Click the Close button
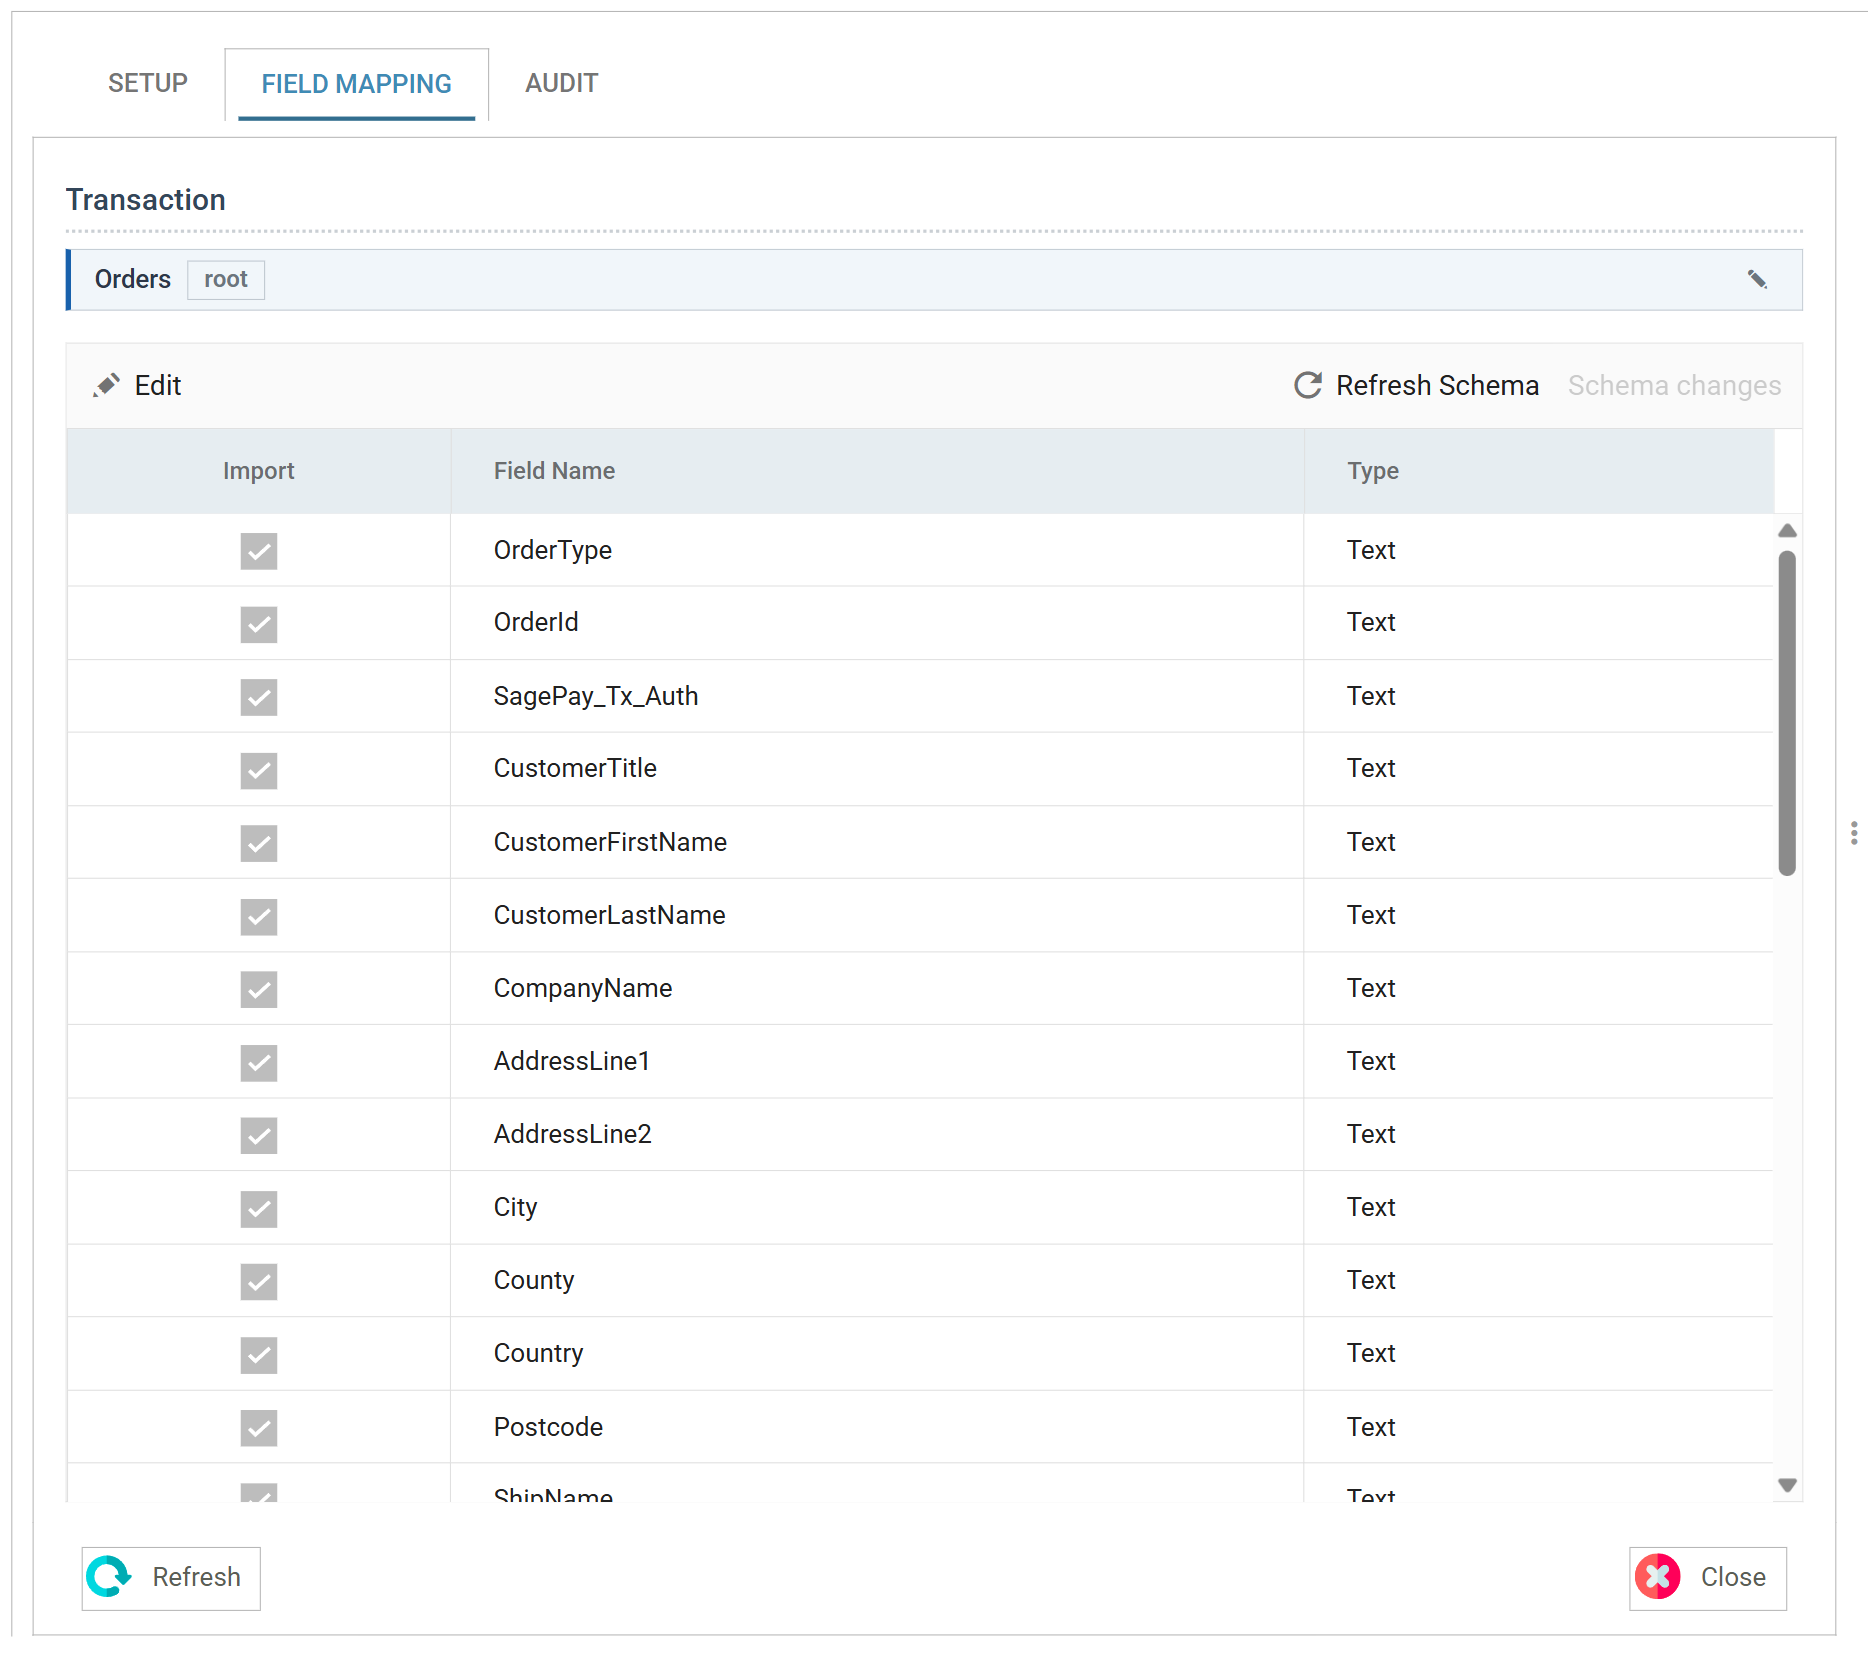Image resolution: width=1868 pixels, height=1666 pixels. 1708,1578
